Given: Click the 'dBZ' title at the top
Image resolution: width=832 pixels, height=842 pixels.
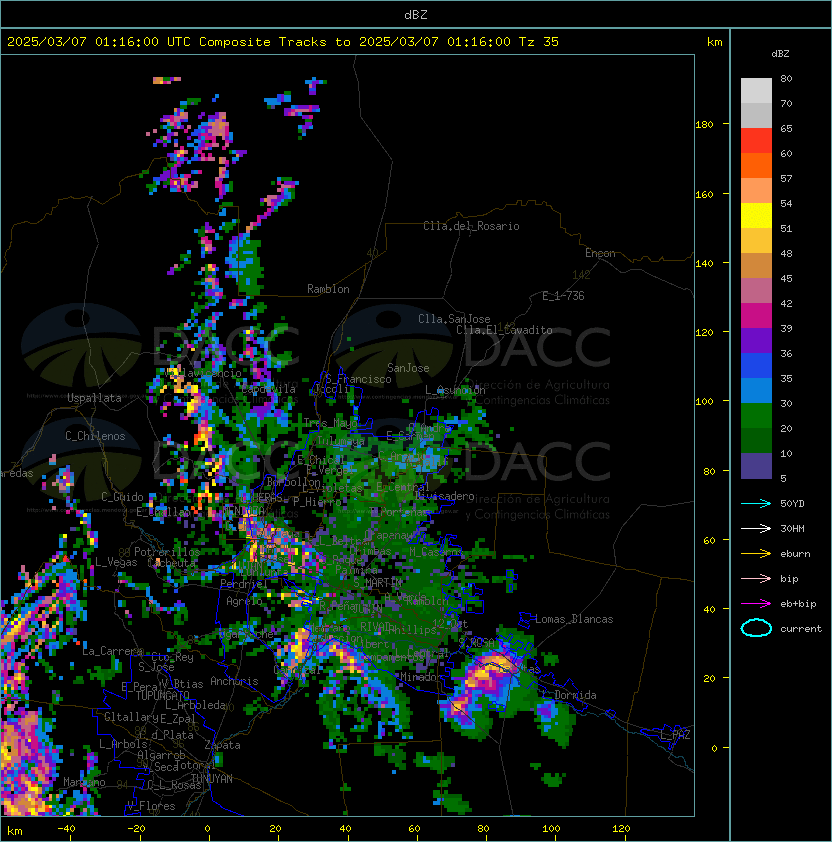Looking at the screenshot, I should click(x=416, y=14).
